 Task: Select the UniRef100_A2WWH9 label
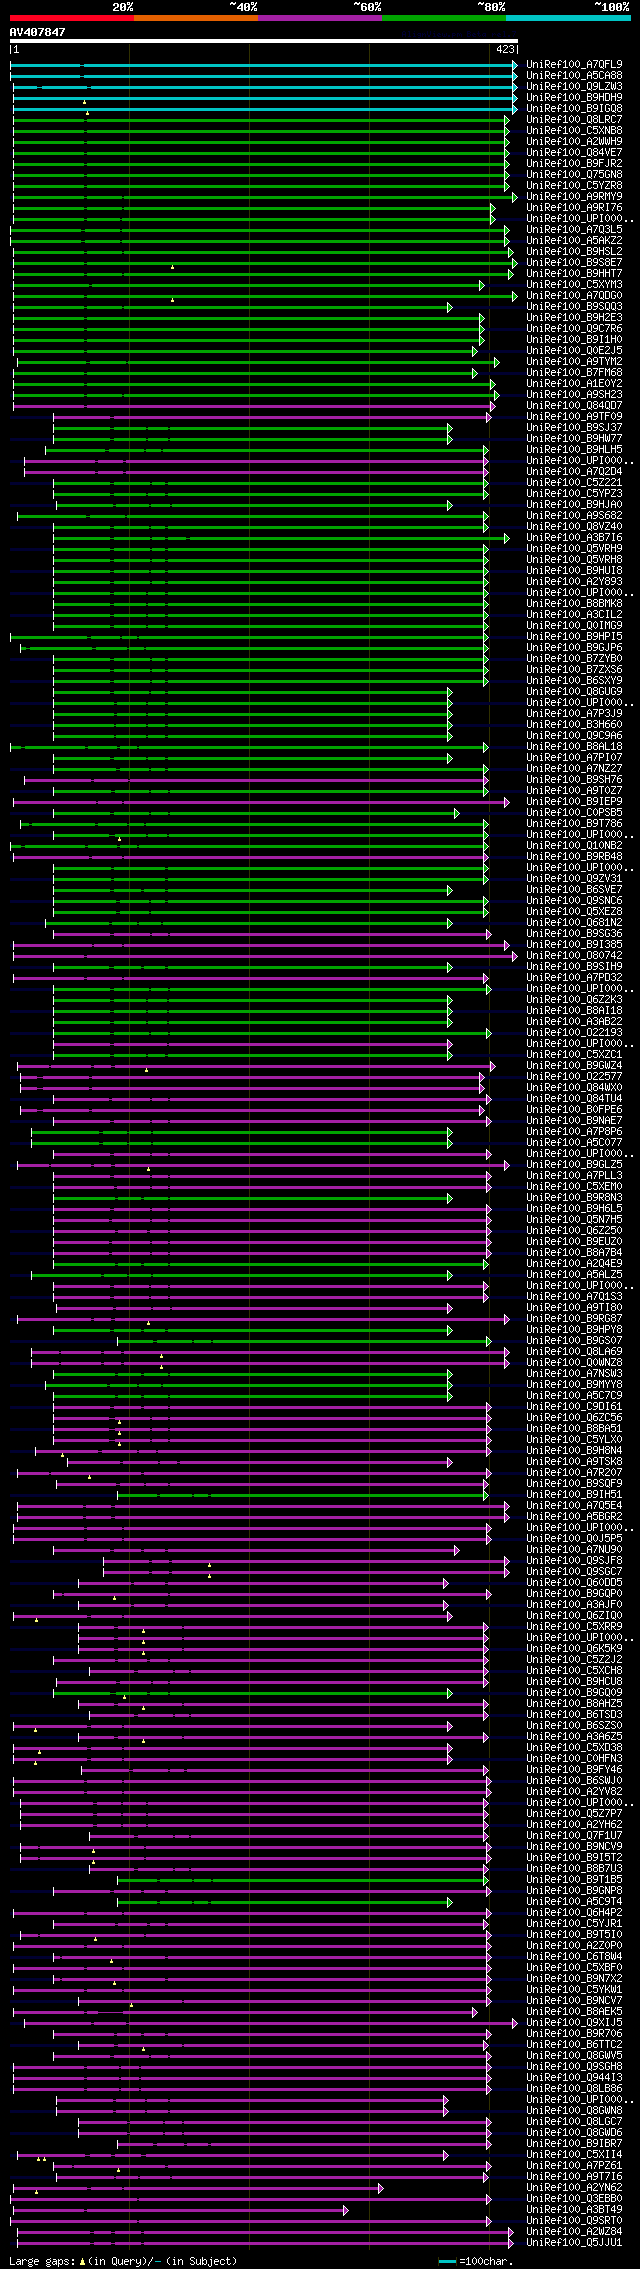[574, 141]
